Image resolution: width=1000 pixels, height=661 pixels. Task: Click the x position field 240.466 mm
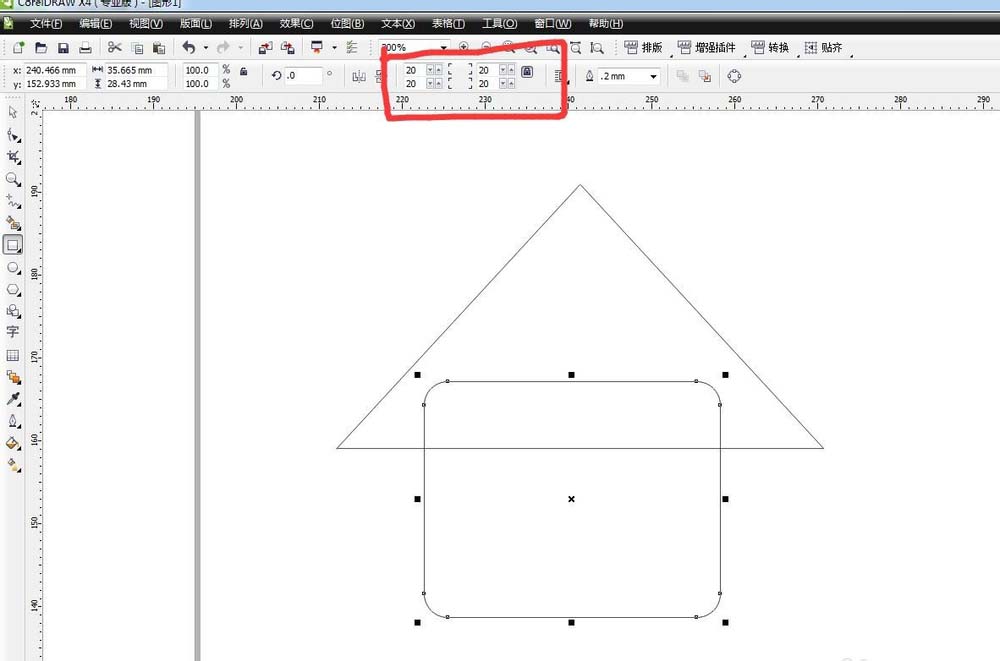coord(54,70)
